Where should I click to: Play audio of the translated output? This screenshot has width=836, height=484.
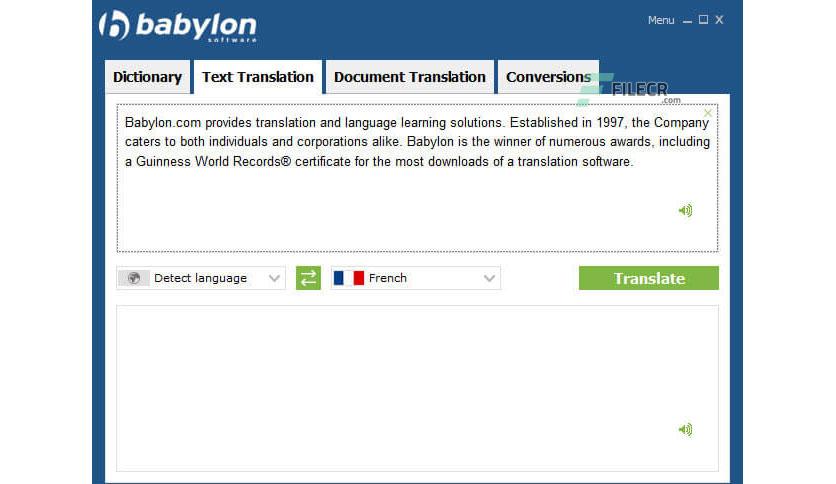(x=685, y=429)
